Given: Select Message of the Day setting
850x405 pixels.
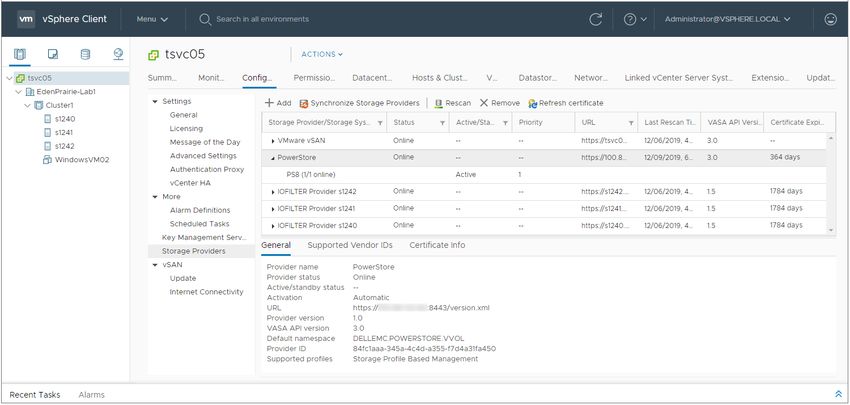Looking at the screenshot, I should click(x=204, y=142).
